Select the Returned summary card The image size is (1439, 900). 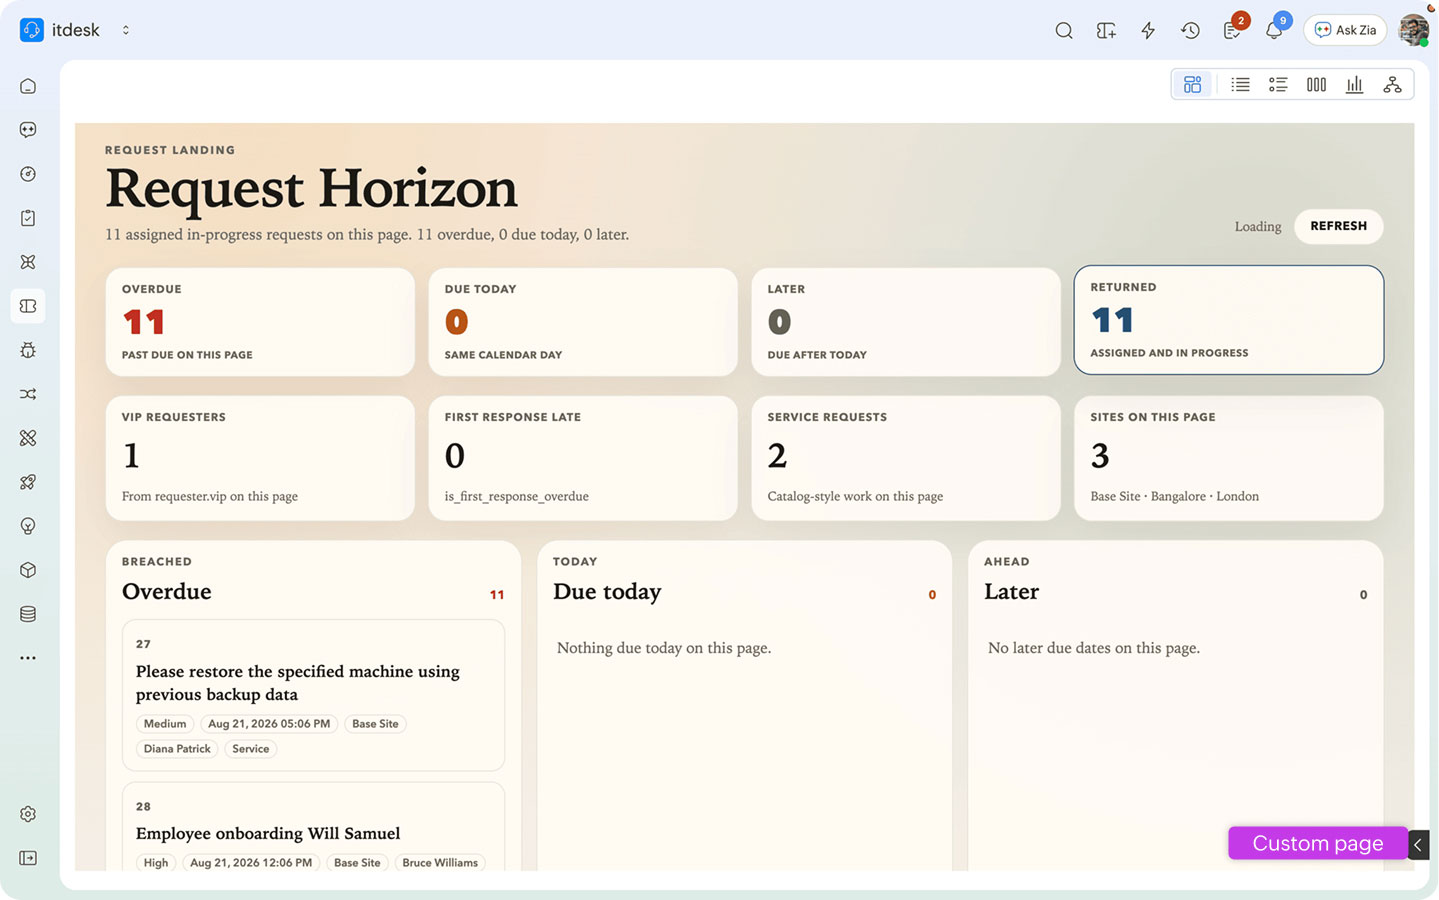click(x=1229, y=320)
